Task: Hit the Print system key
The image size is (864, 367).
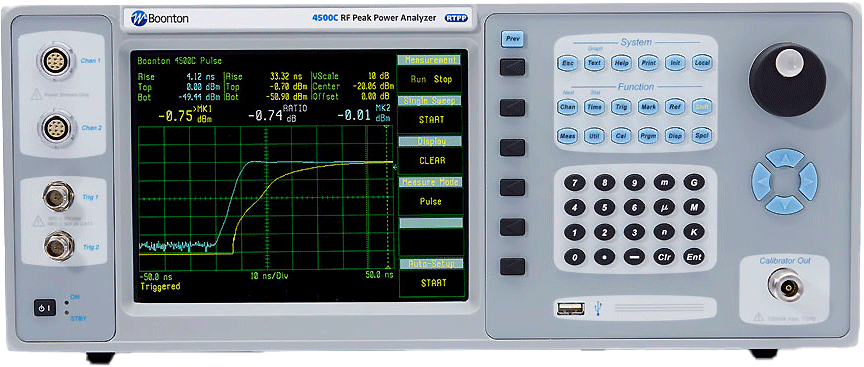Action: tap(648, 63)
